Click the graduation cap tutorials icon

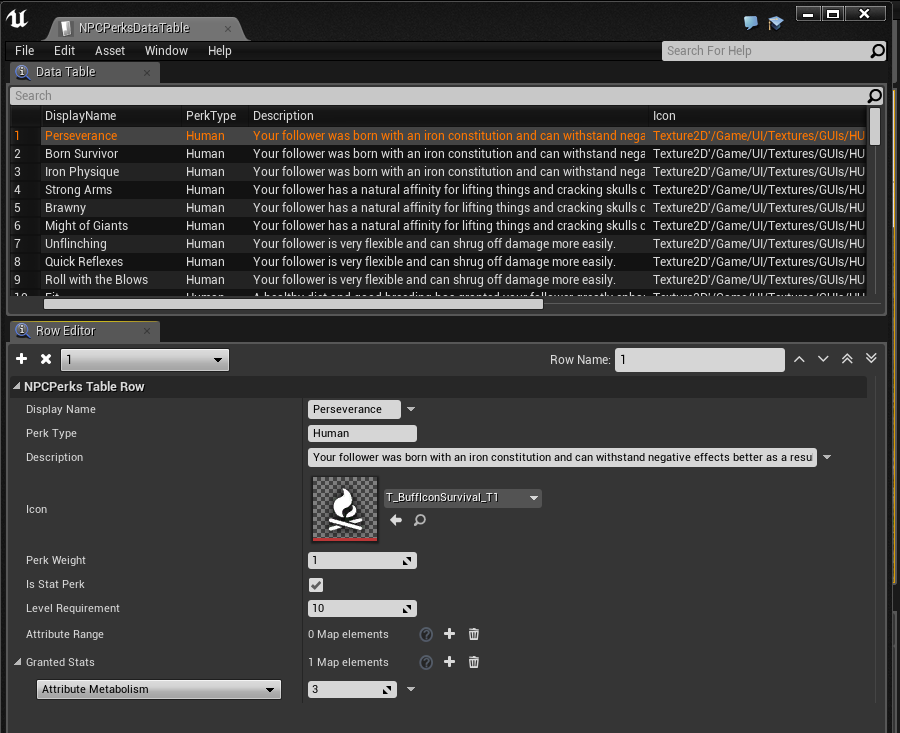(775, 23)
